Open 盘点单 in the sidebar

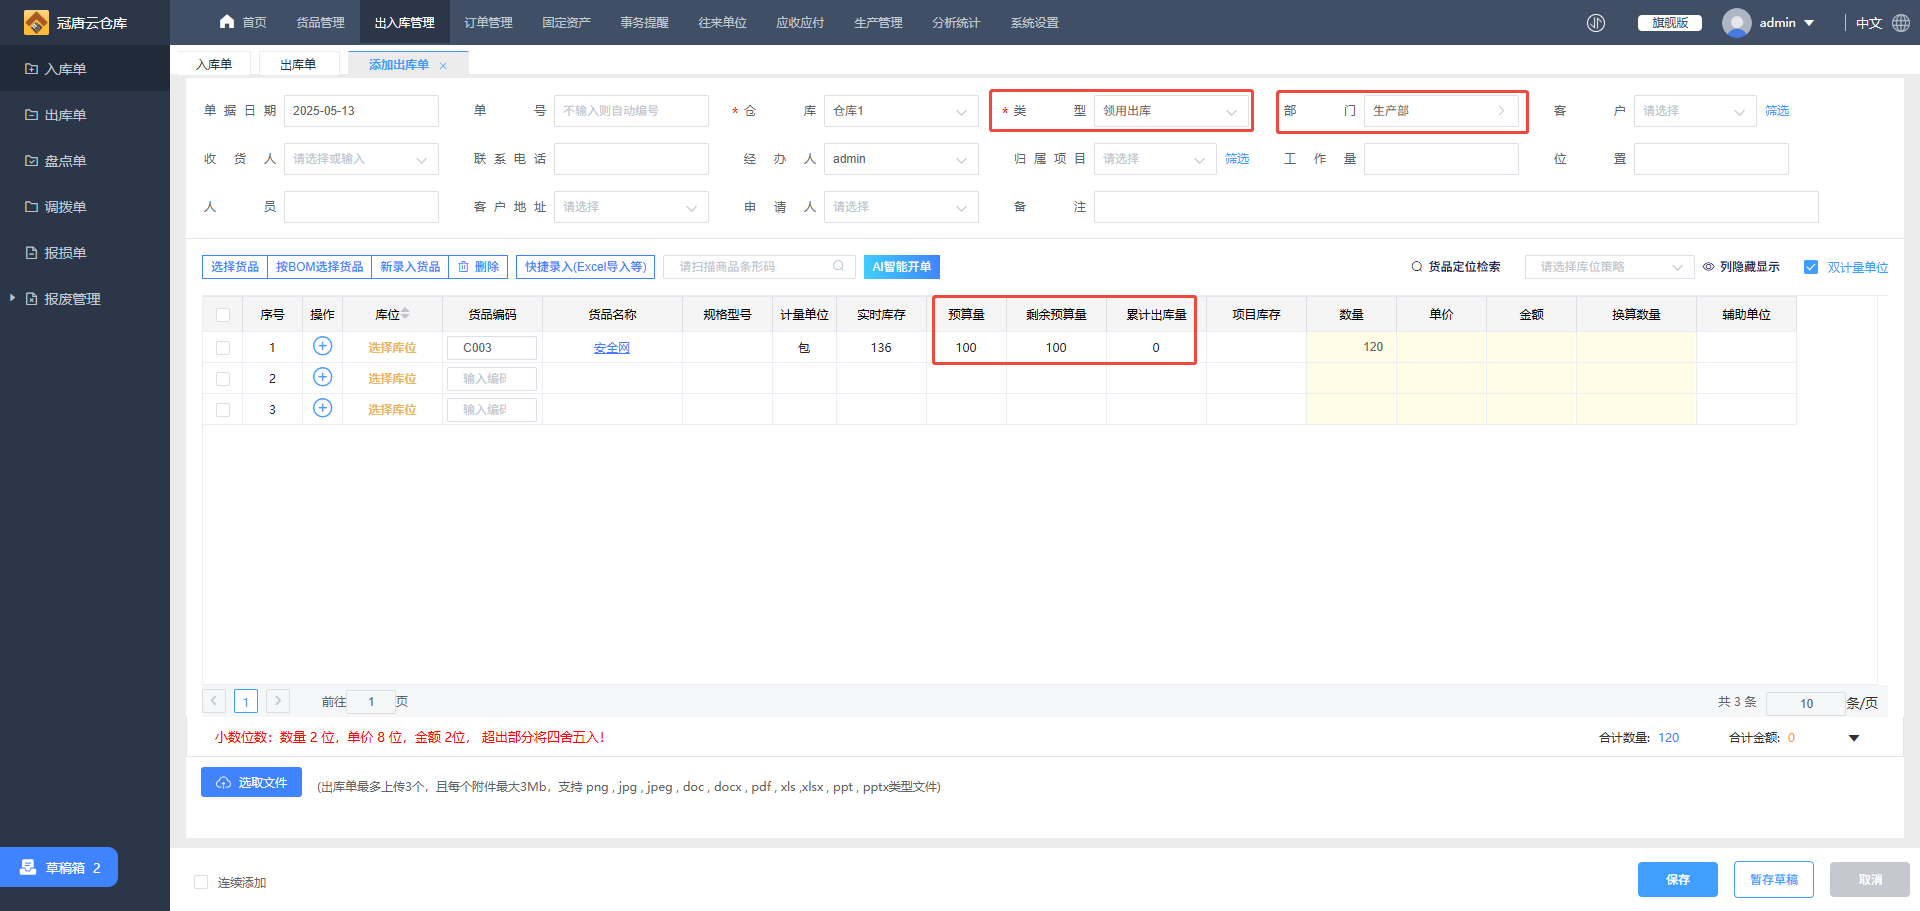(x=65, y=161)
